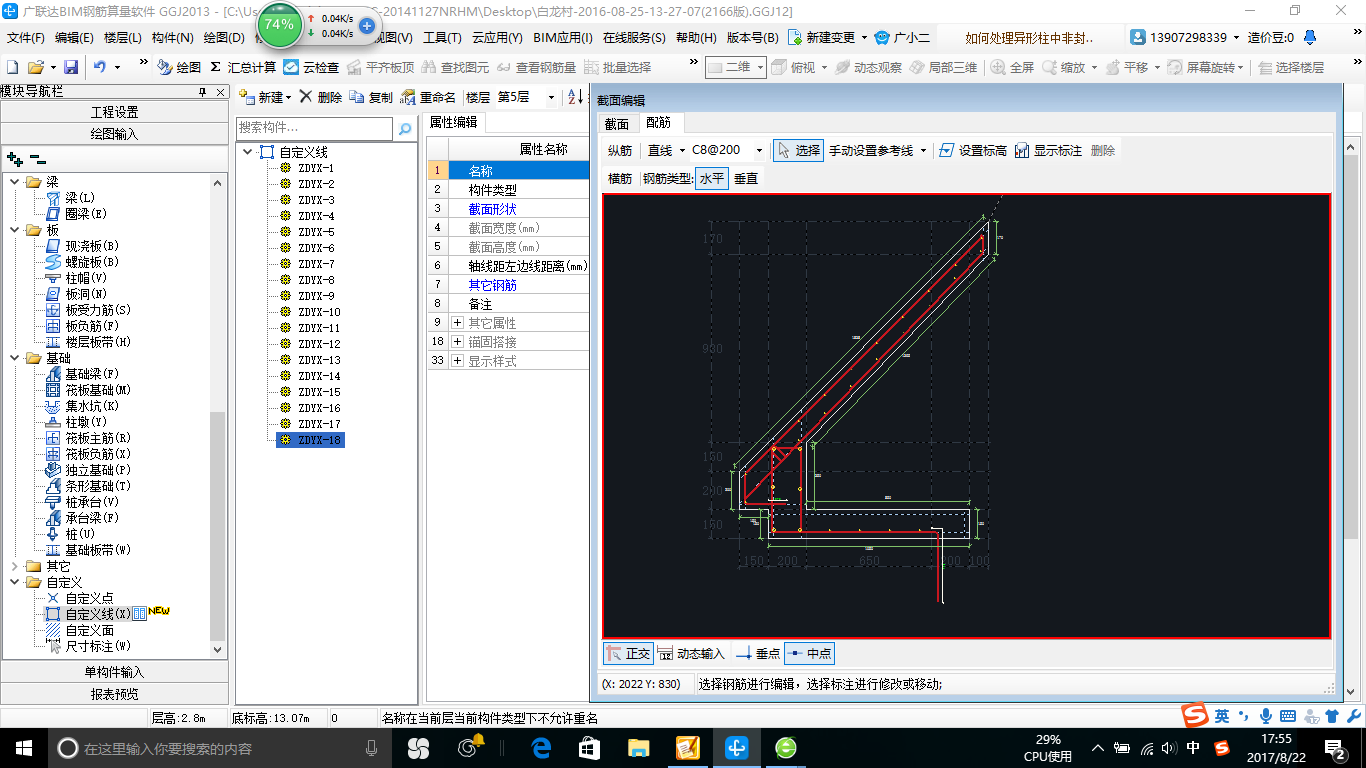The height and width of the screenshot is (768, 1366).
Task: Open the 构件(N) menu
Action: click(172, 38)
